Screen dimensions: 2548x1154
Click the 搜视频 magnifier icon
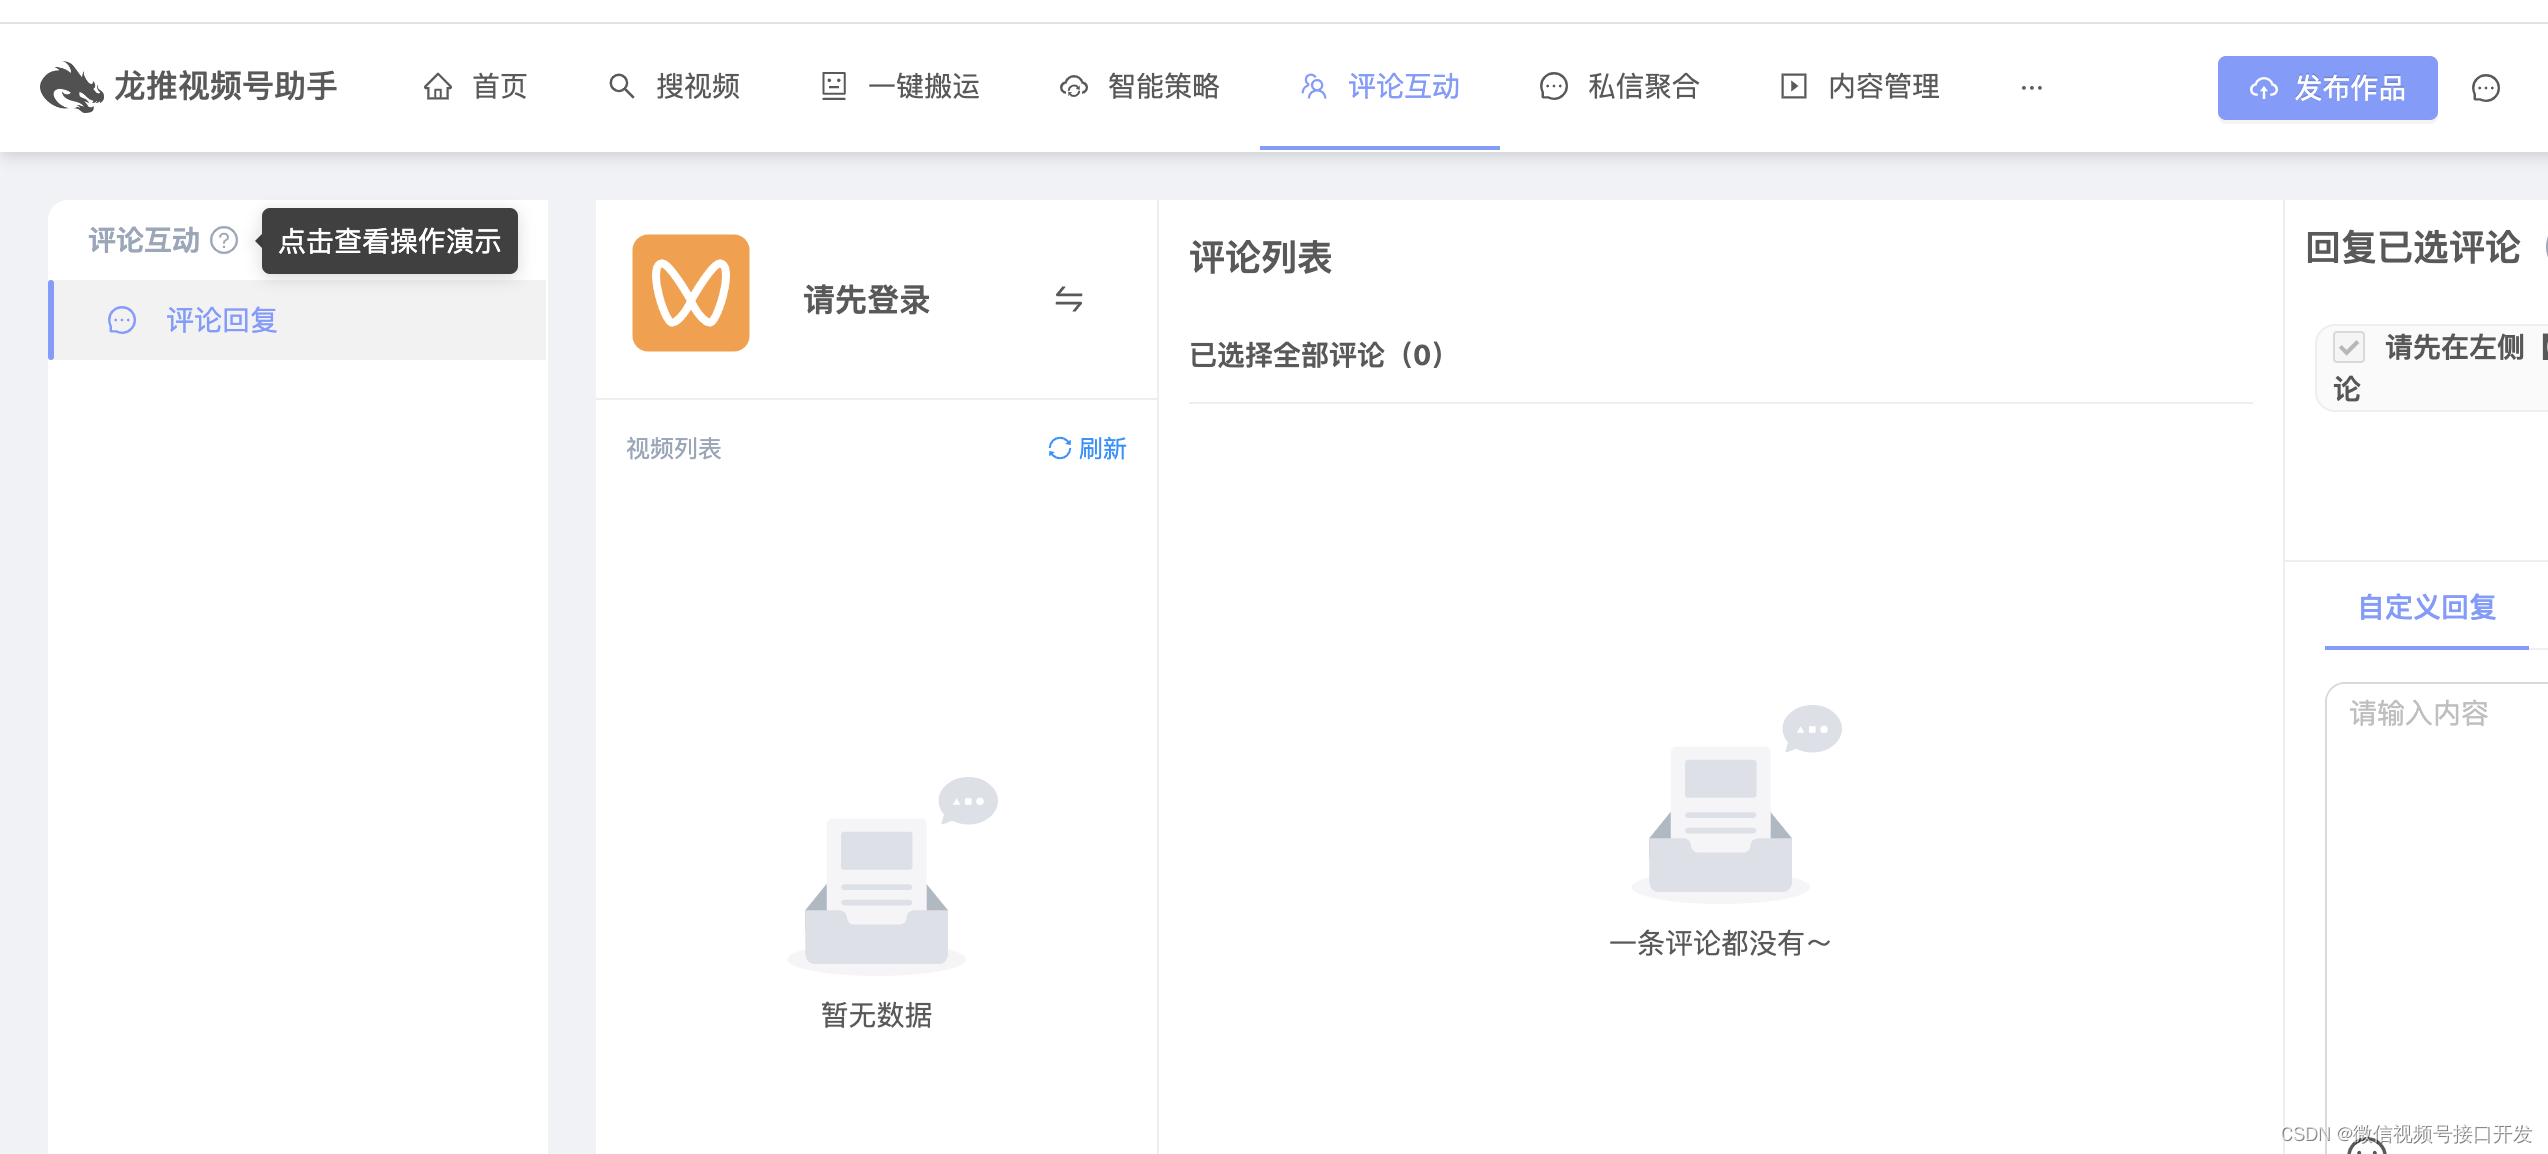(621, 87)
